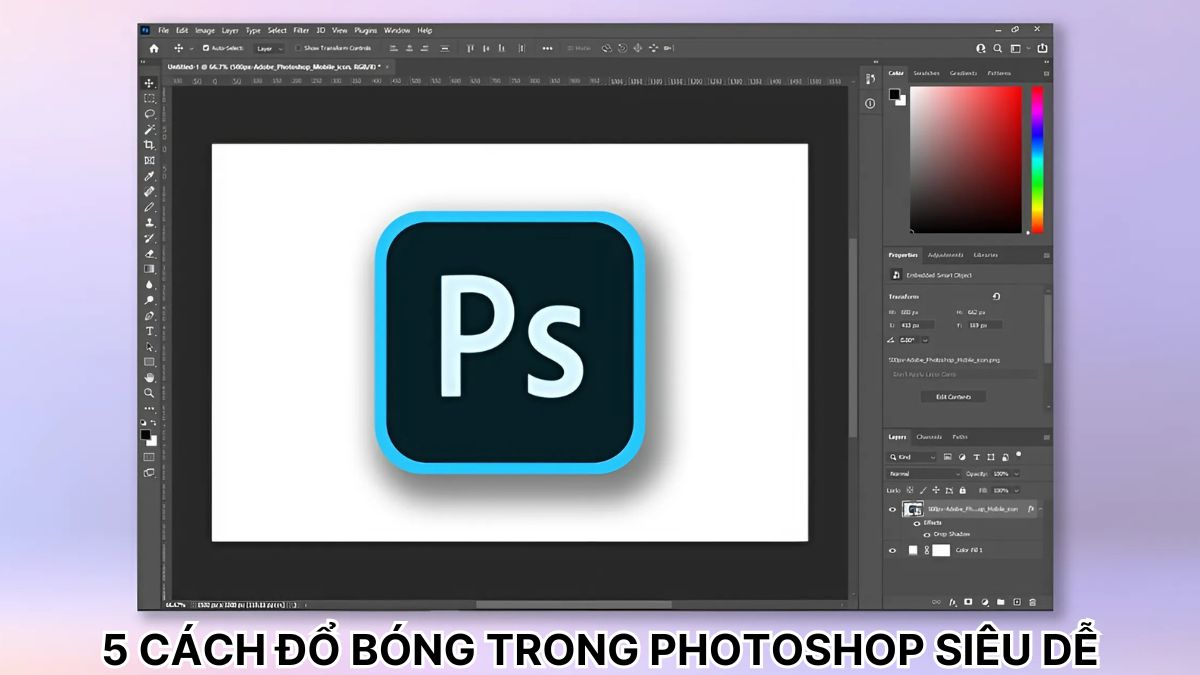Viewport: 1200px width, 675px height.
Task: Open the Auto-Select Layer dropdown
Action: click(x=268, y=48)
